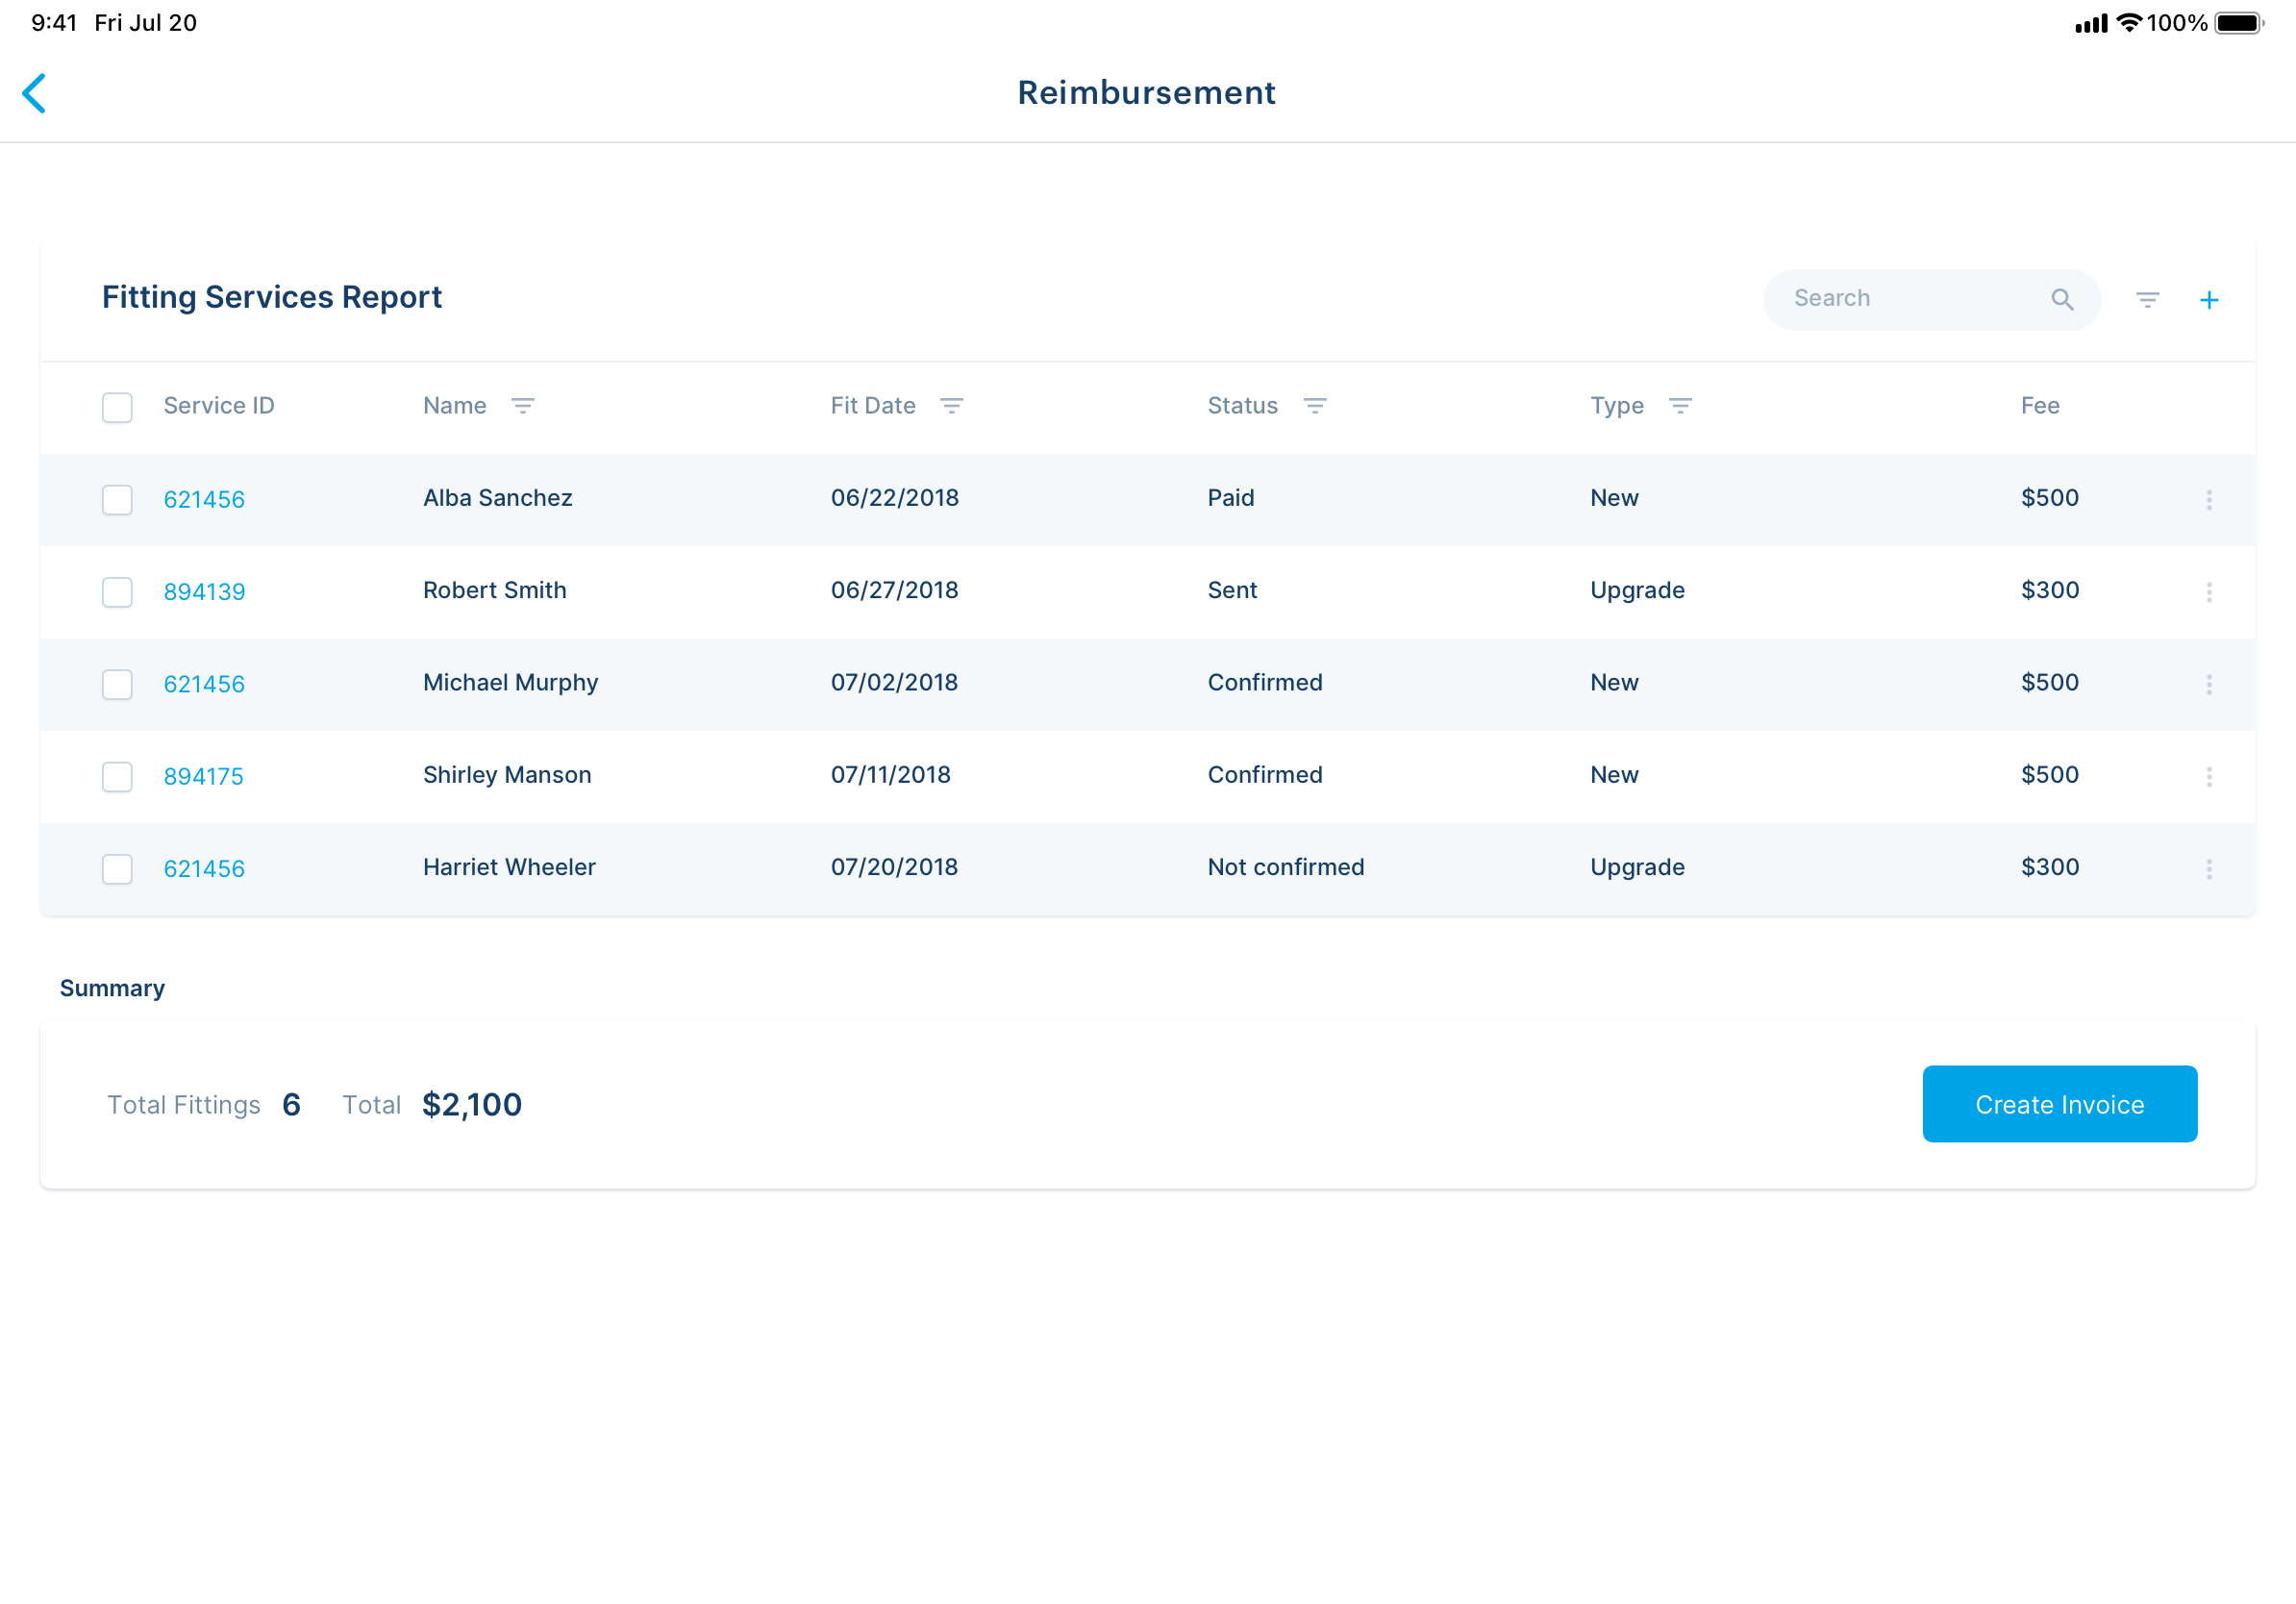This screenshot has width=2296, height=1604.
Task: Toggle the select-all checkbox in table header
Action: pos(117,407)
